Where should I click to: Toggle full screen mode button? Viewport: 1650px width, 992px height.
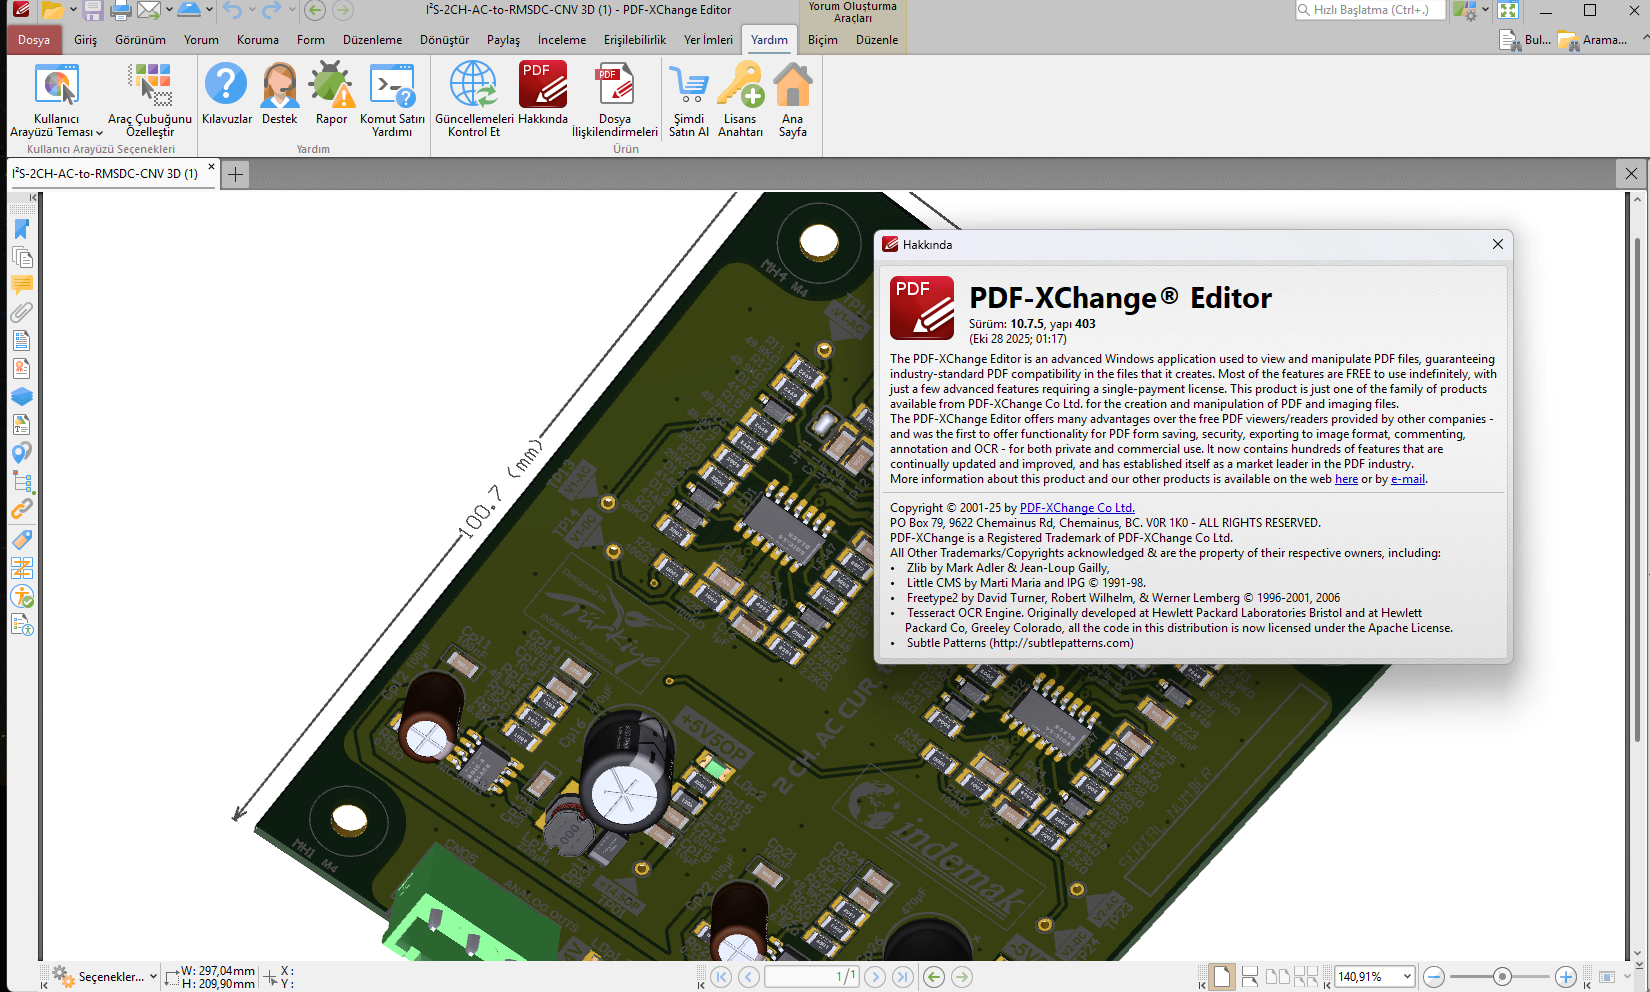click(1508, 11)
